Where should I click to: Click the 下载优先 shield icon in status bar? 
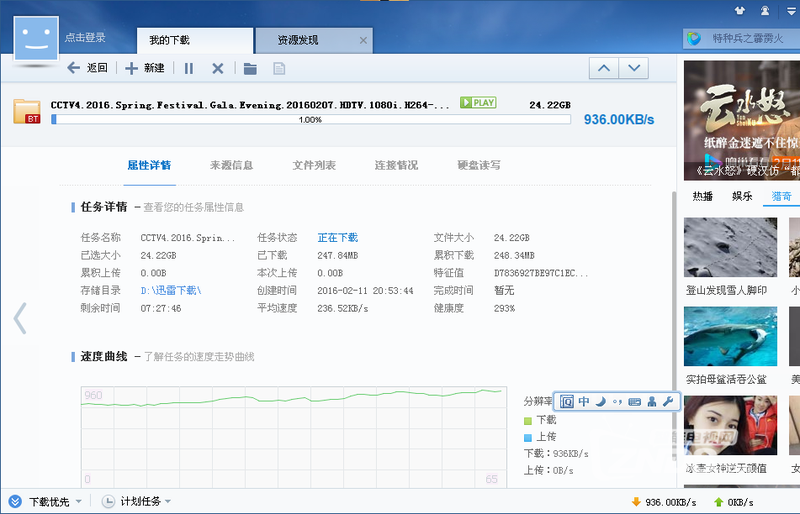click(x=15, y=502)
